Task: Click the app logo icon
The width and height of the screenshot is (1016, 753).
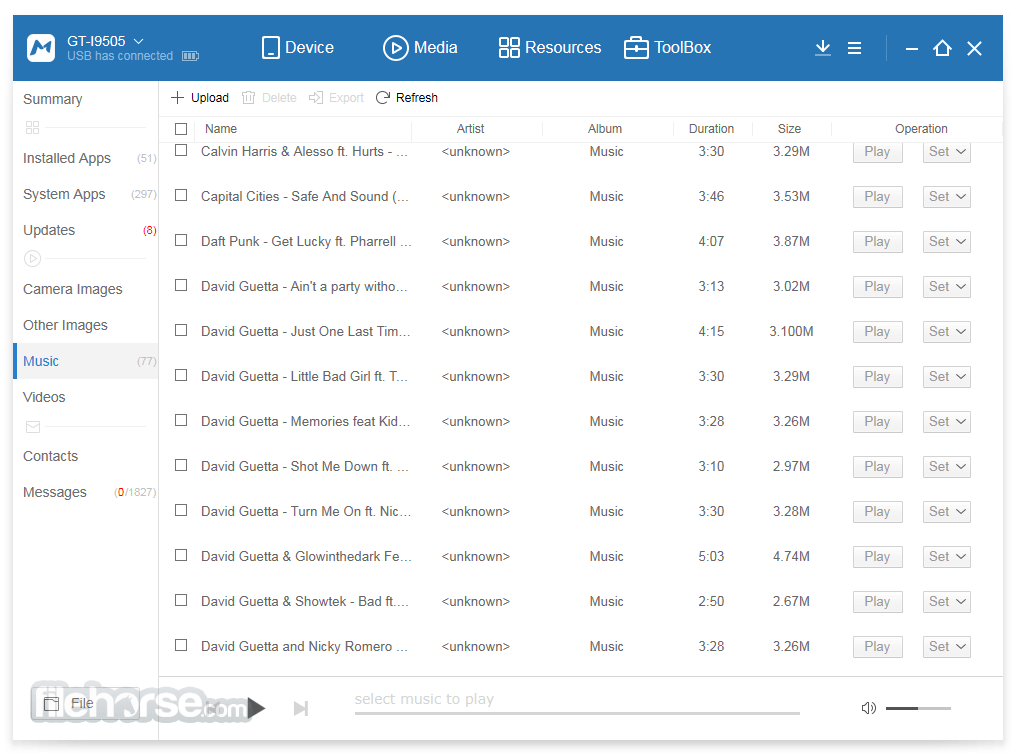Action: (x=41, y=48)
